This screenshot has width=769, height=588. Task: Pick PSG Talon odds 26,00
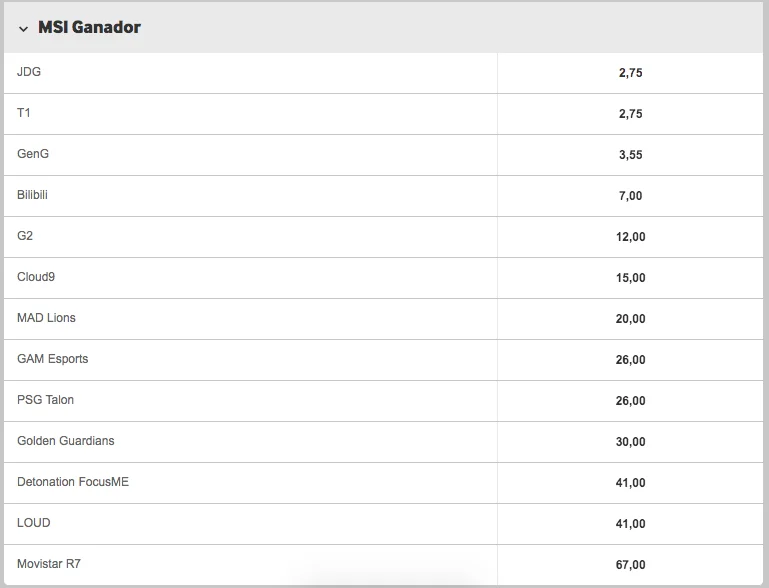tap(630, 401)
